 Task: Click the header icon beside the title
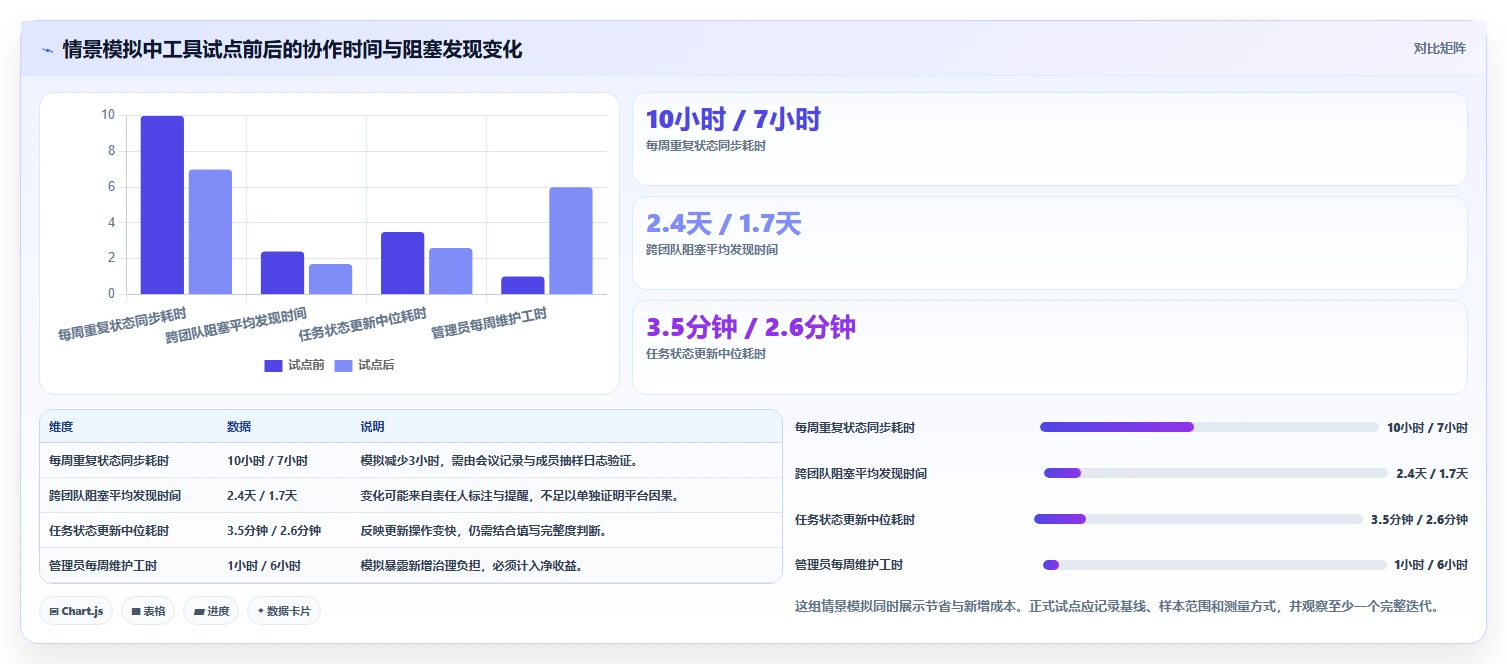tap(47, 50)
